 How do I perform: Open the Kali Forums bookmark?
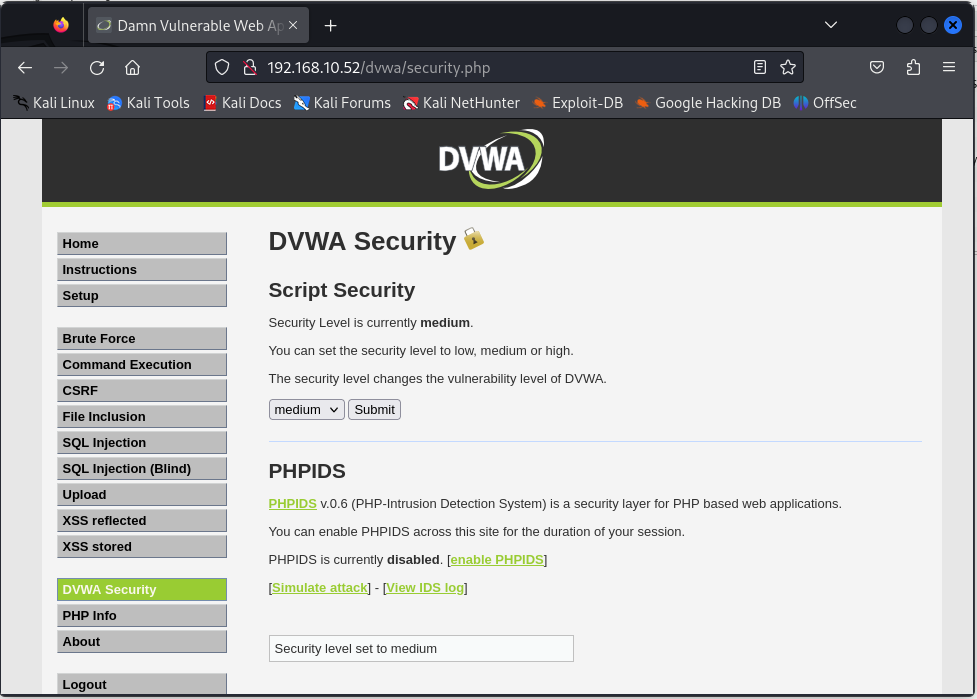click(343, 103)
